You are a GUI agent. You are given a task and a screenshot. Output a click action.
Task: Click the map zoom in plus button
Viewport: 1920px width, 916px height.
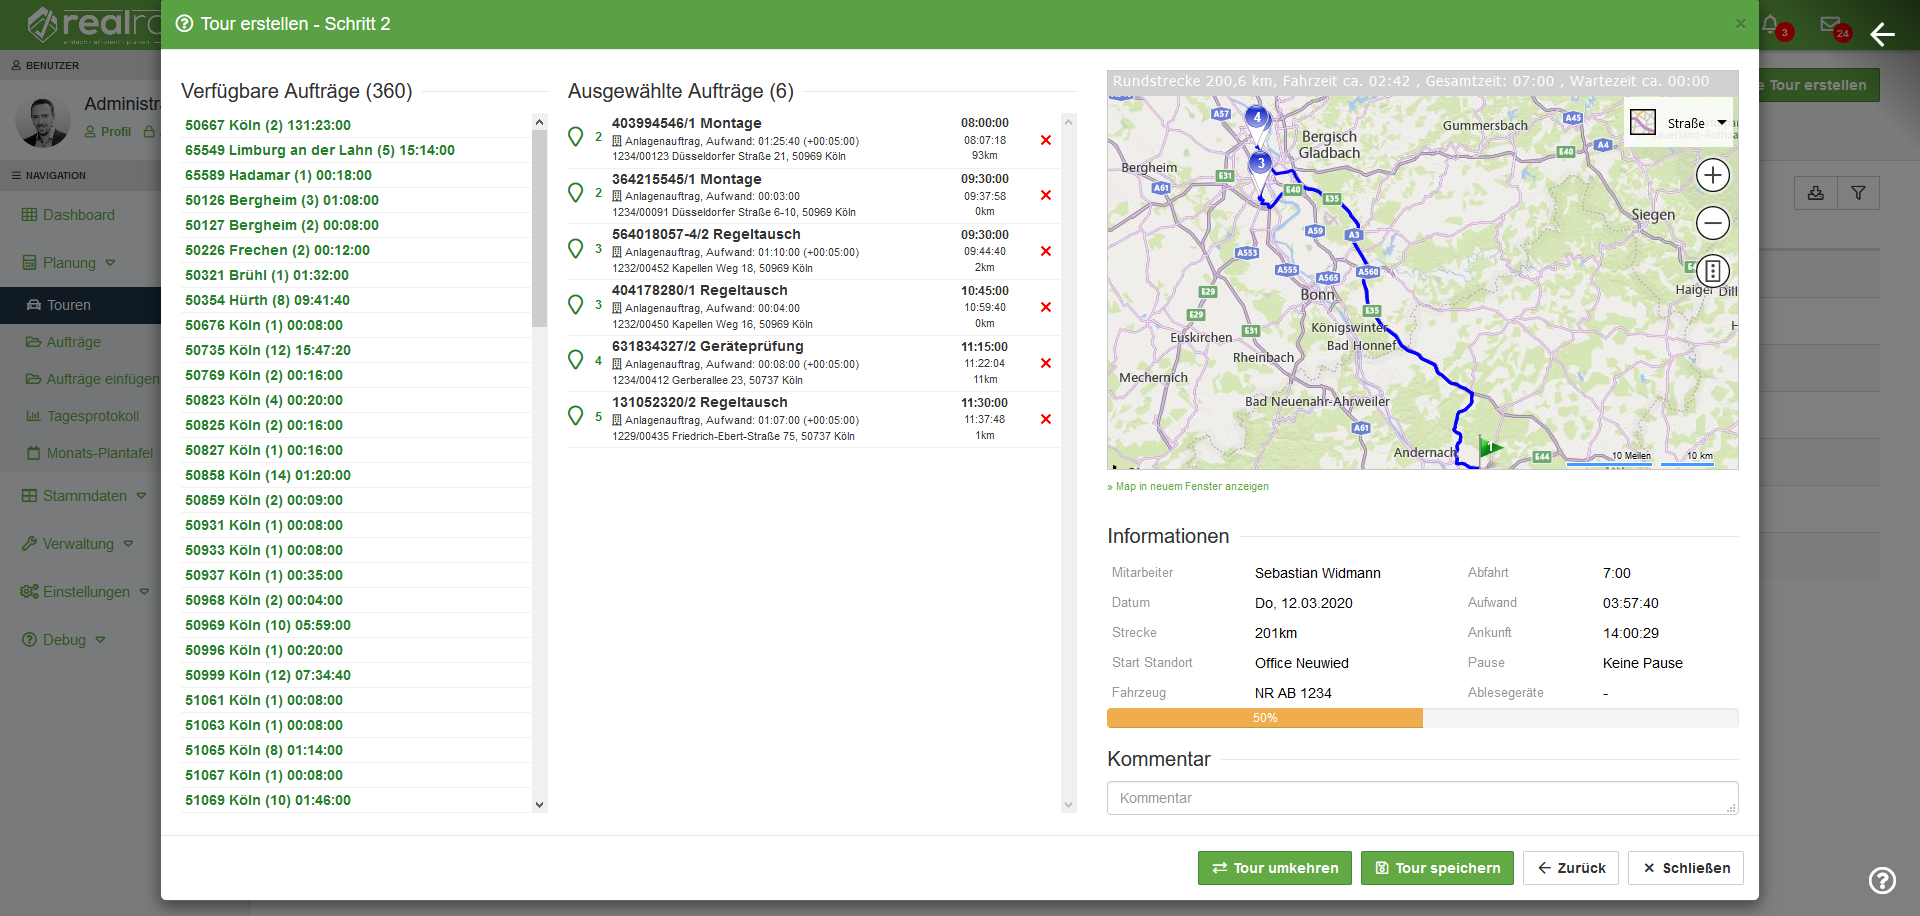click(1712, 176)
